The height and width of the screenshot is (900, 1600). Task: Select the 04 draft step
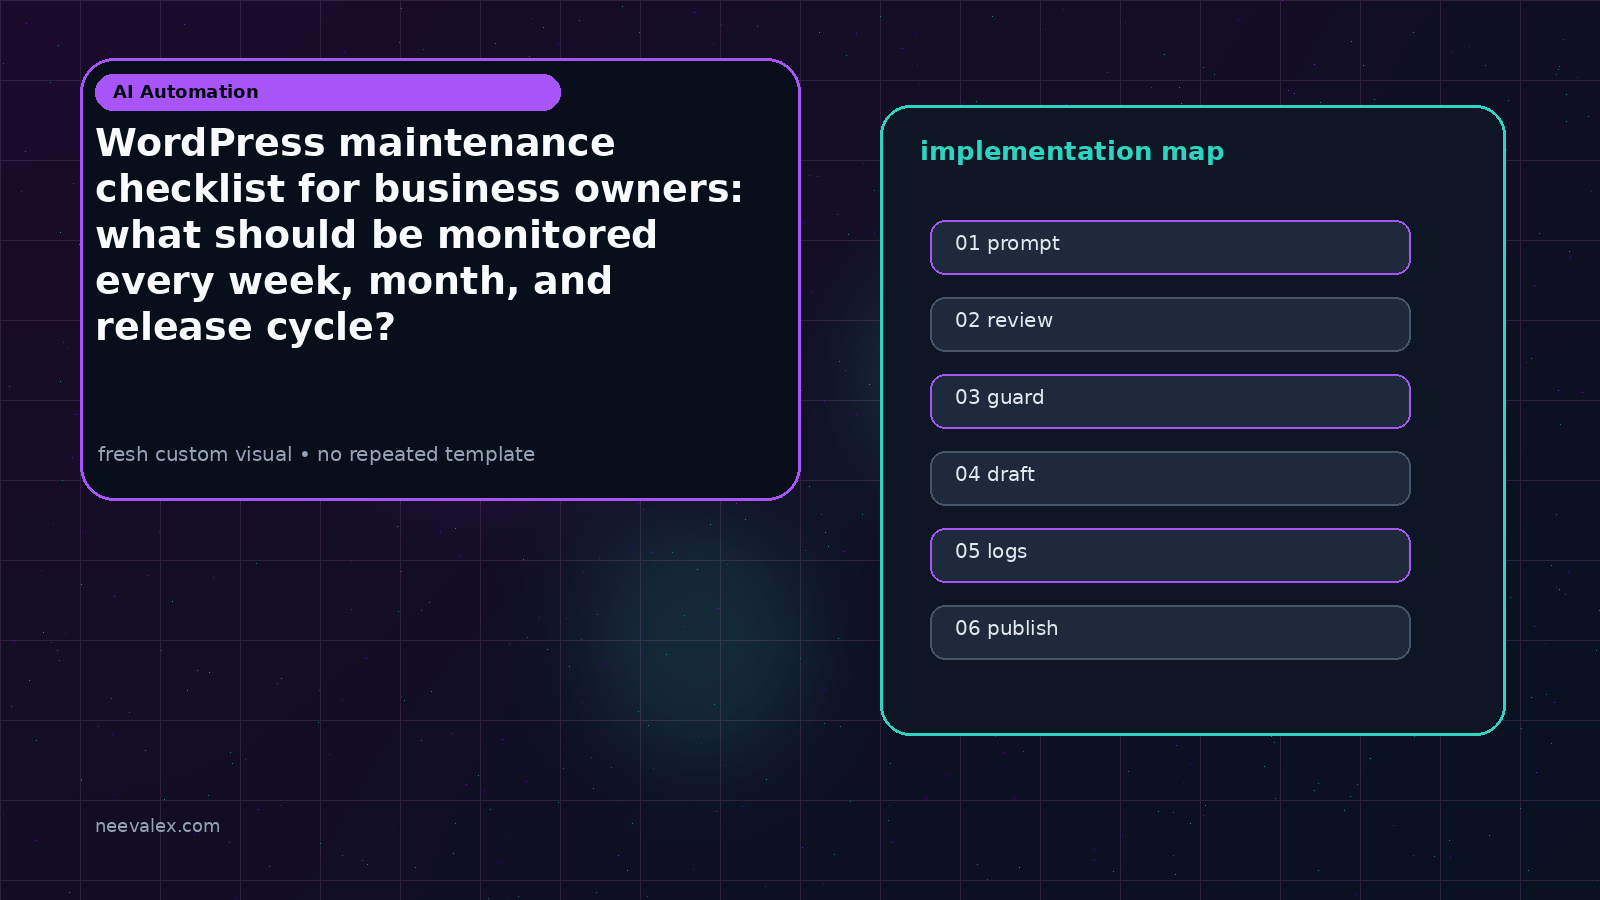[1170, 478]
